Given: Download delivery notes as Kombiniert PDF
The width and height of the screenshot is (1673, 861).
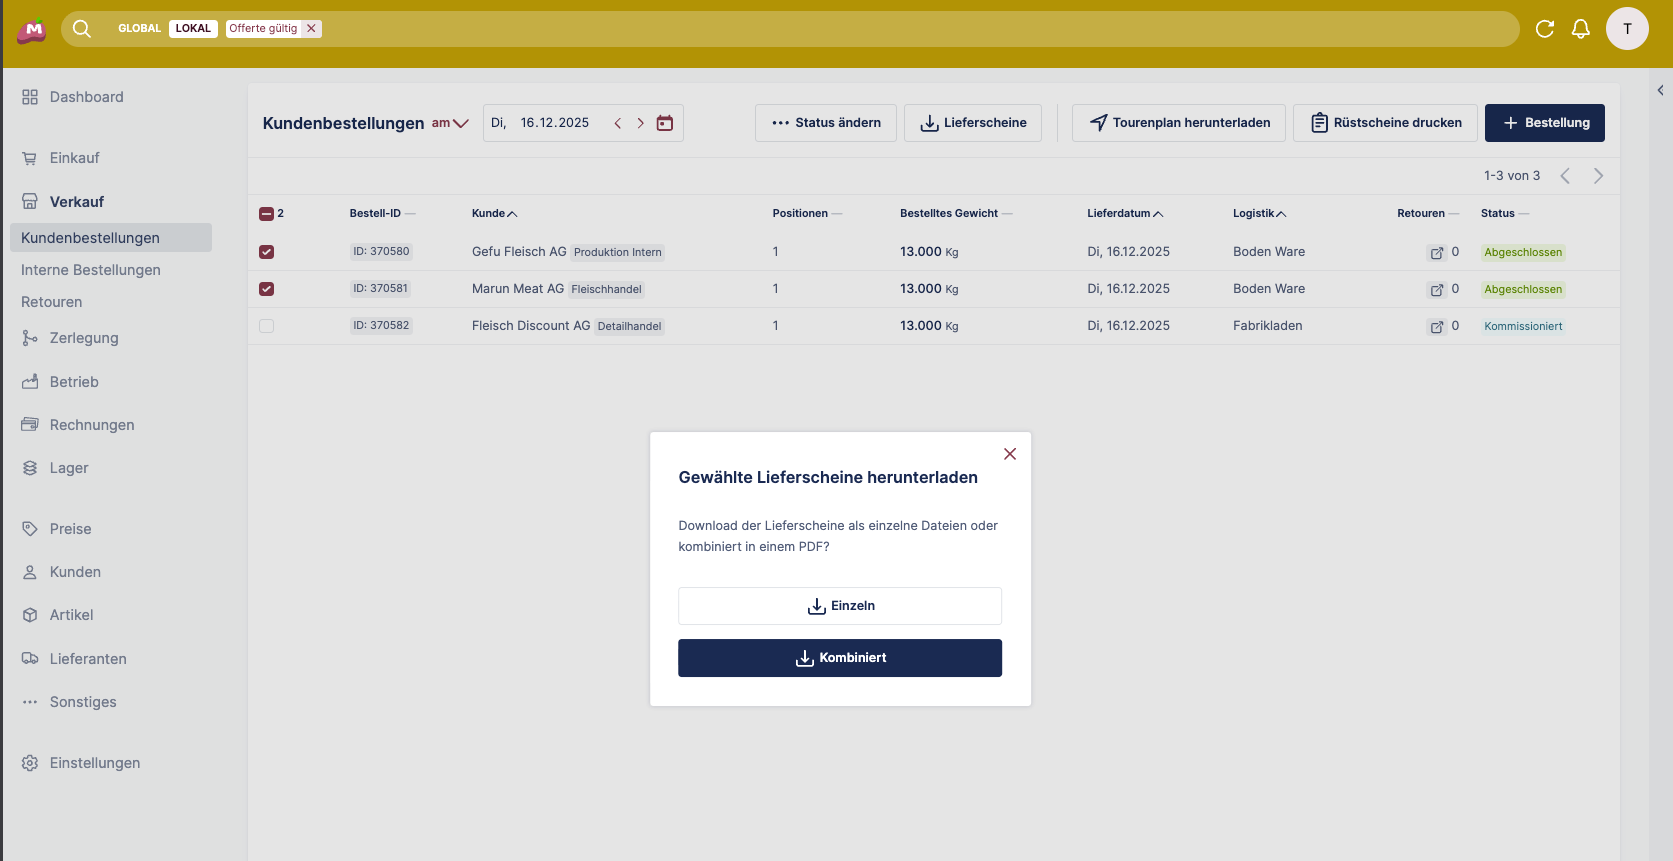Looking at the screenshot, I should click(x=840, y=658).
